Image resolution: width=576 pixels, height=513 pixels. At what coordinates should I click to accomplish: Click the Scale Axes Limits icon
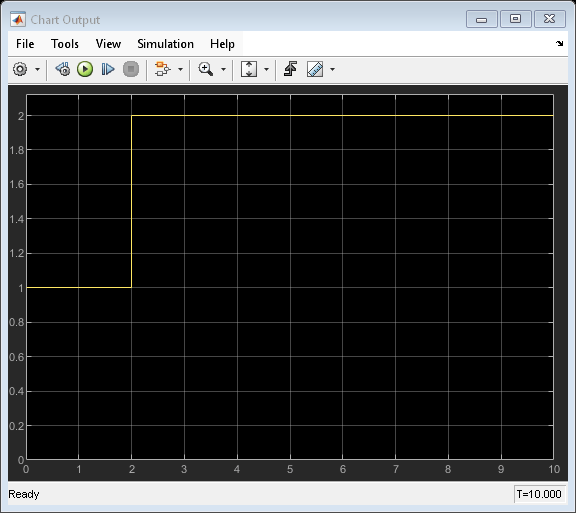249,69
